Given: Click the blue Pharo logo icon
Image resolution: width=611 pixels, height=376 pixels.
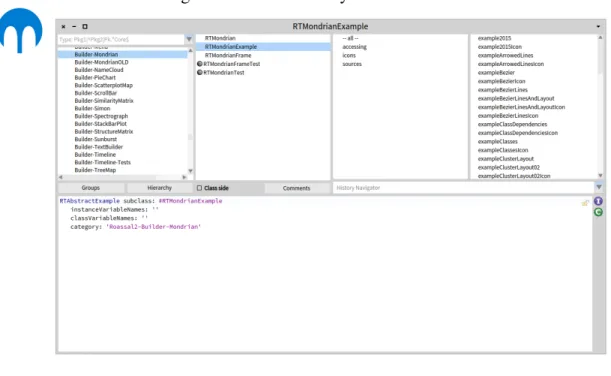Looking at the screenshot, I should pos(21,30).
